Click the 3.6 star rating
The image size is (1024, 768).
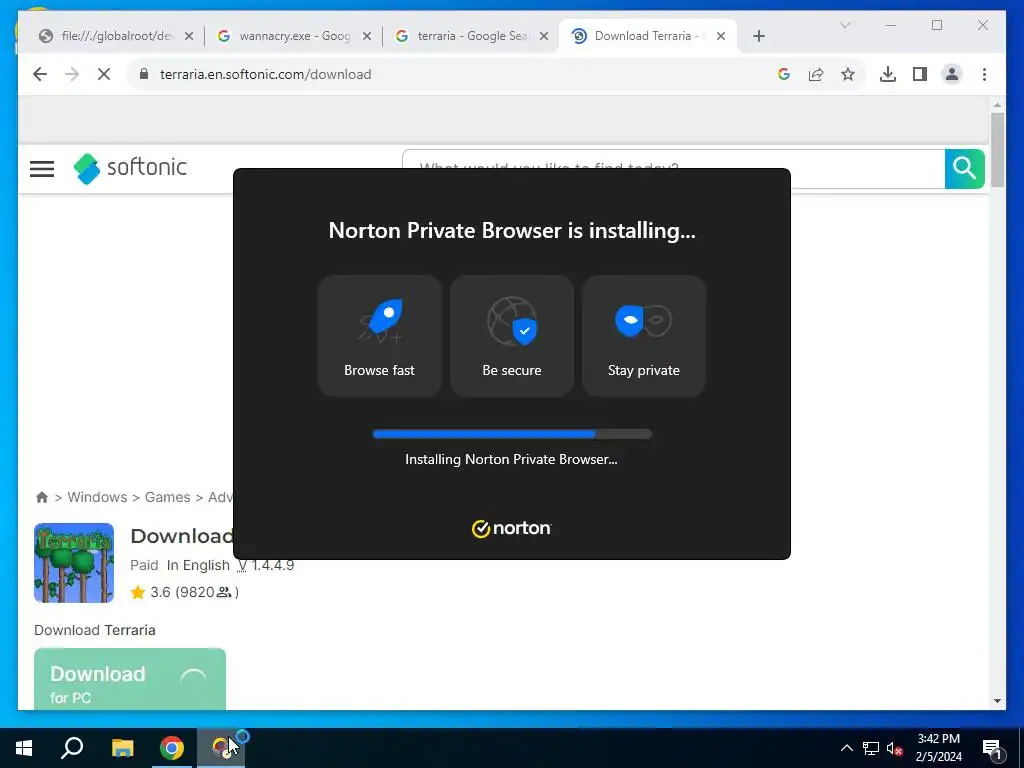(x=184, y=592)
